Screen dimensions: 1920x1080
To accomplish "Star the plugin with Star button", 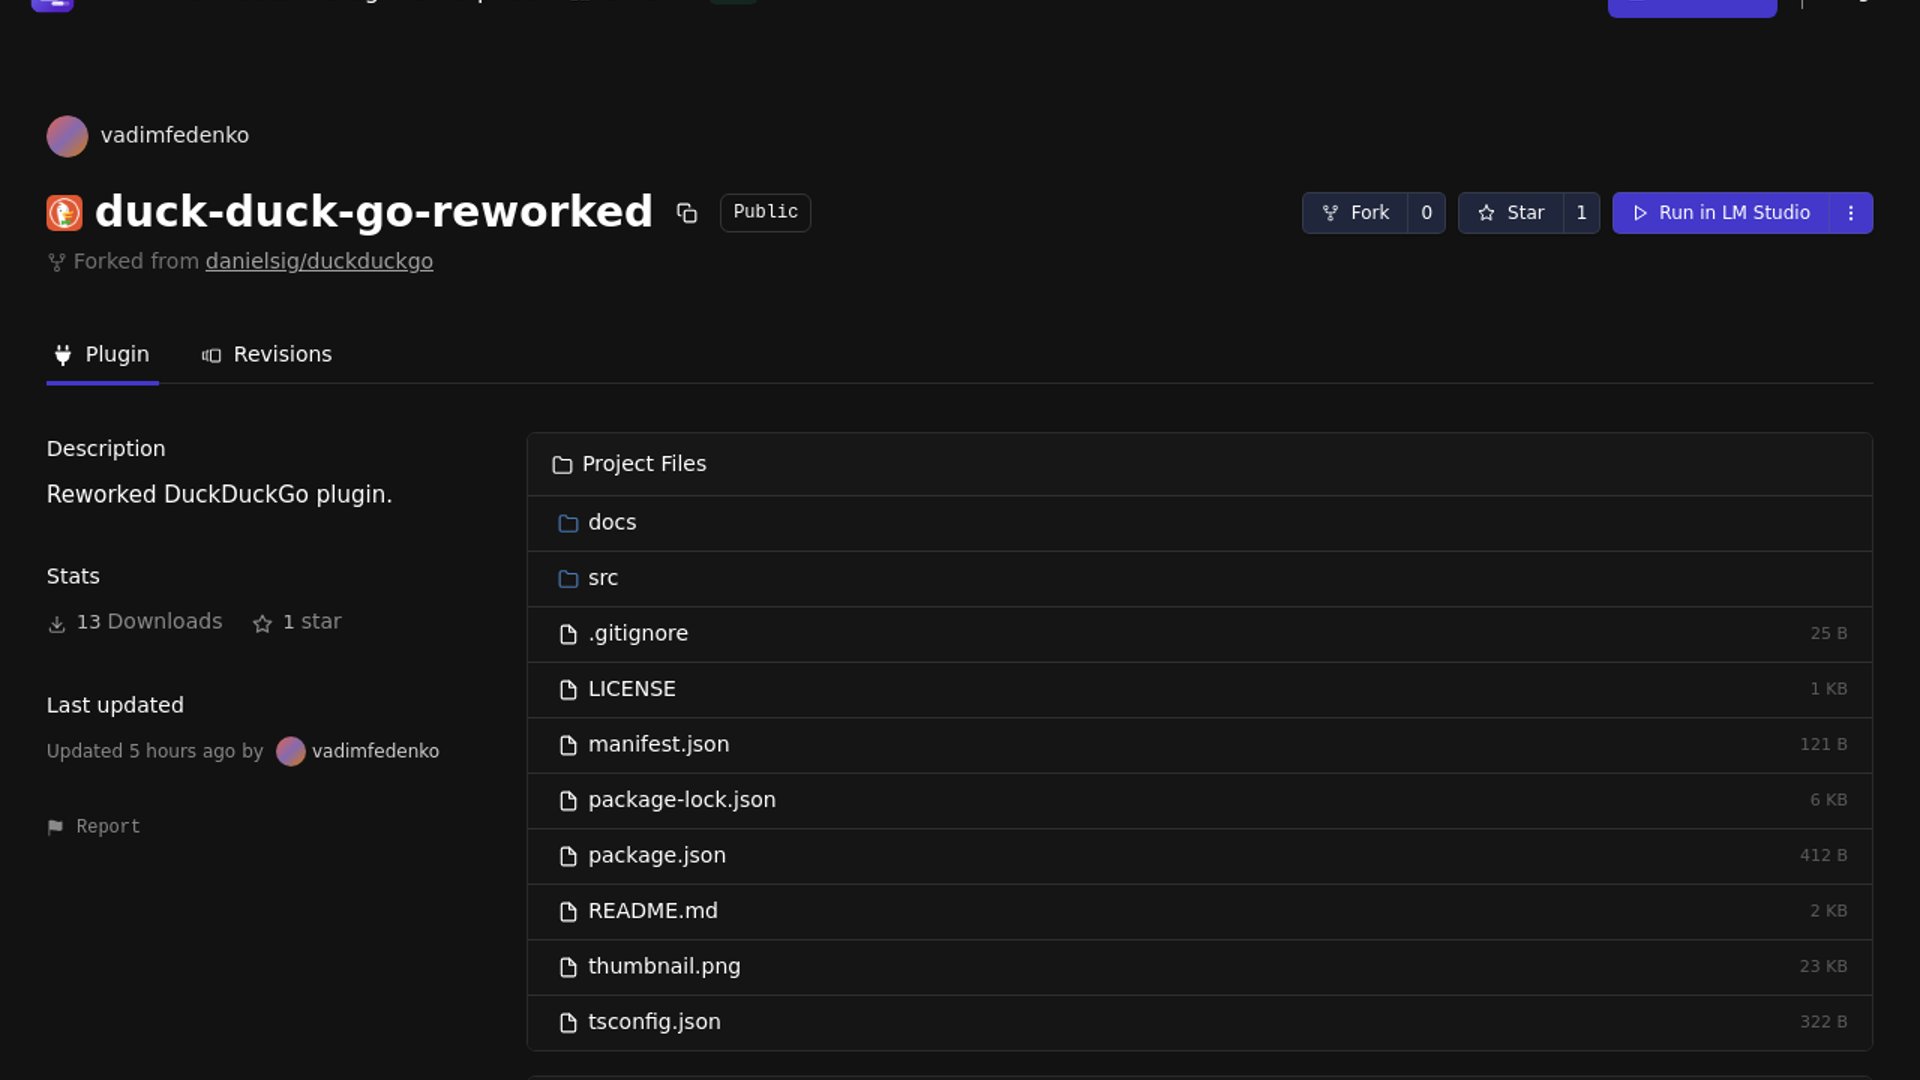I will click(x=1511, y=213).
